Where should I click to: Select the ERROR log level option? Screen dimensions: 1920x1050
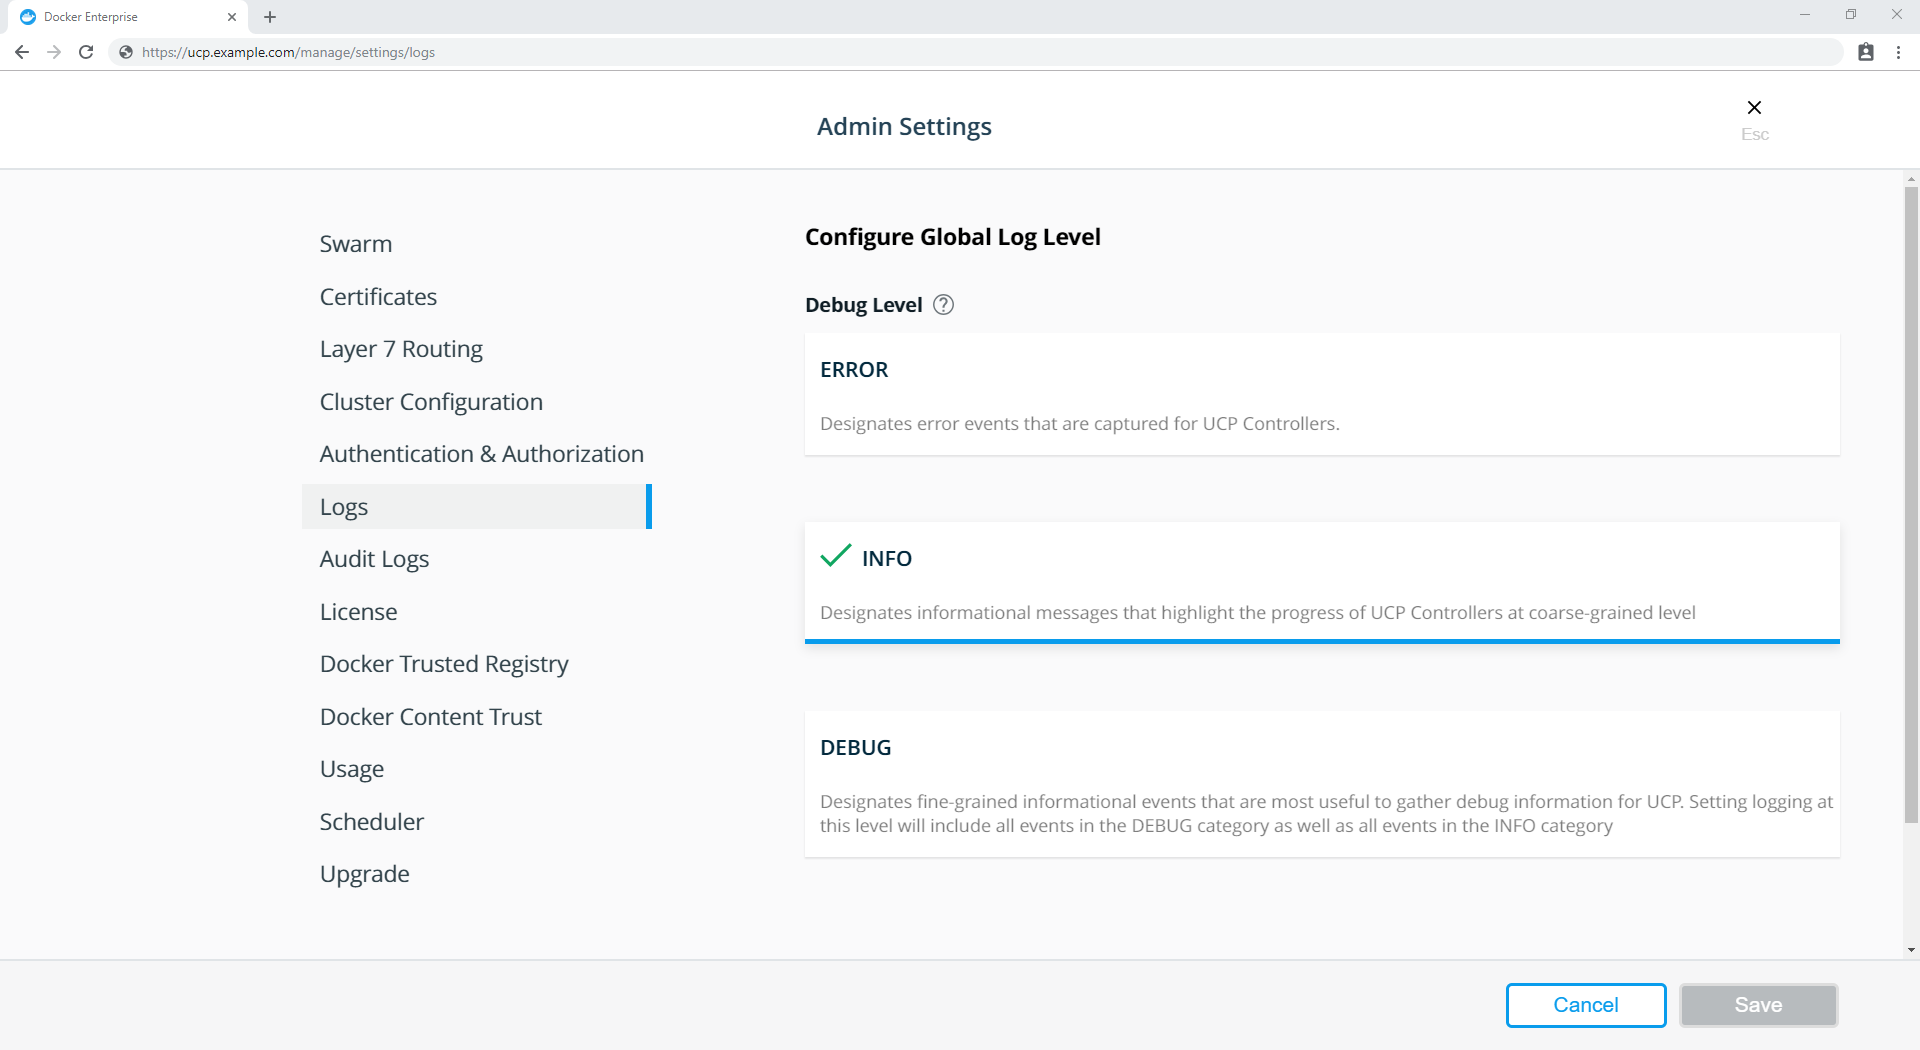click(x=1321, y=394)
